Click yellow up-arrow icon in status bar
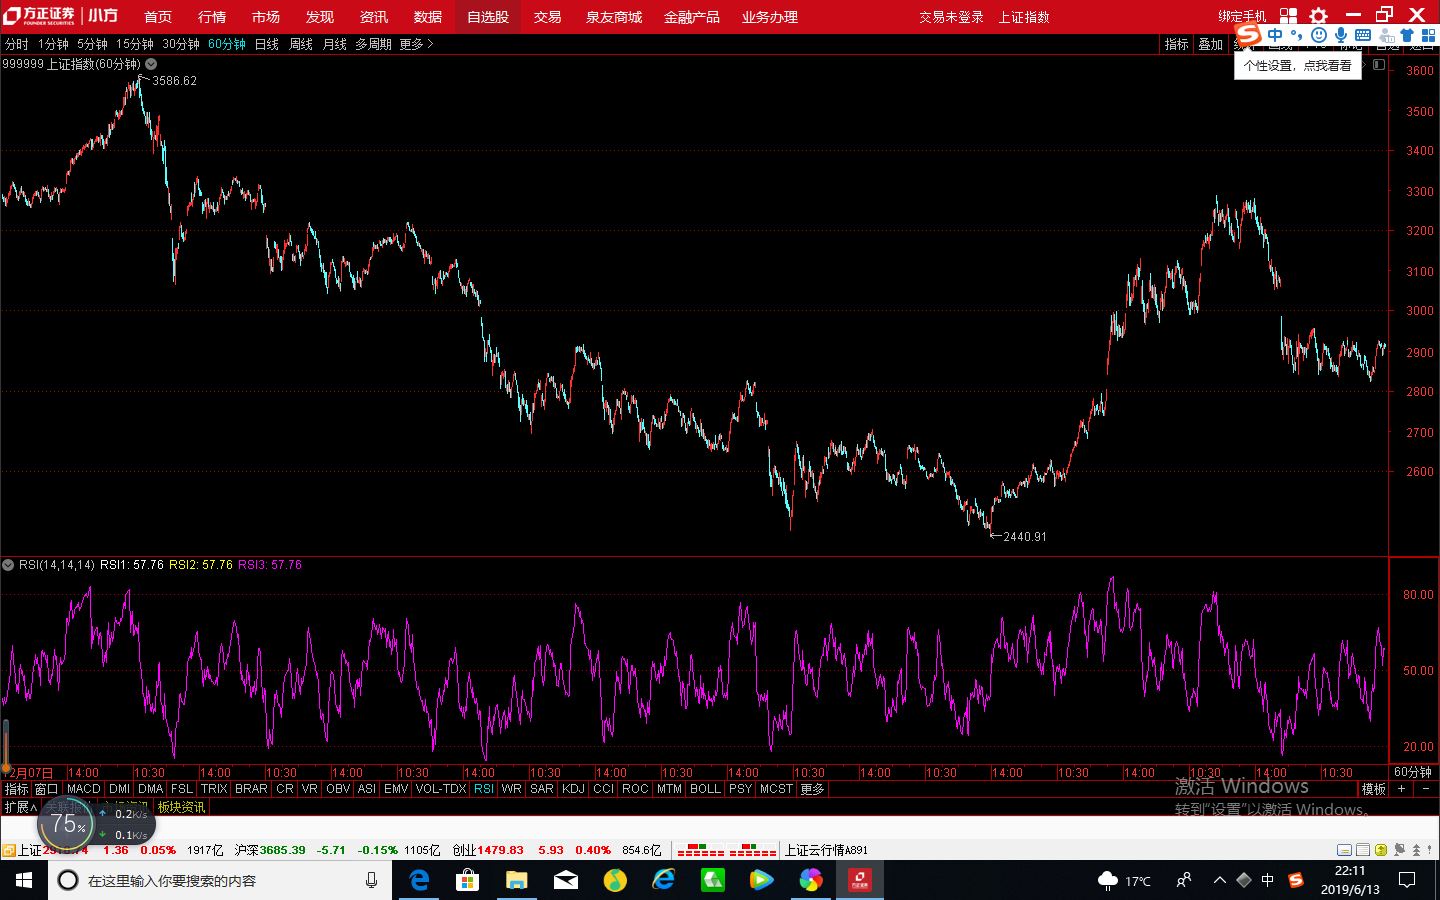 click(x=1381, y=850)
